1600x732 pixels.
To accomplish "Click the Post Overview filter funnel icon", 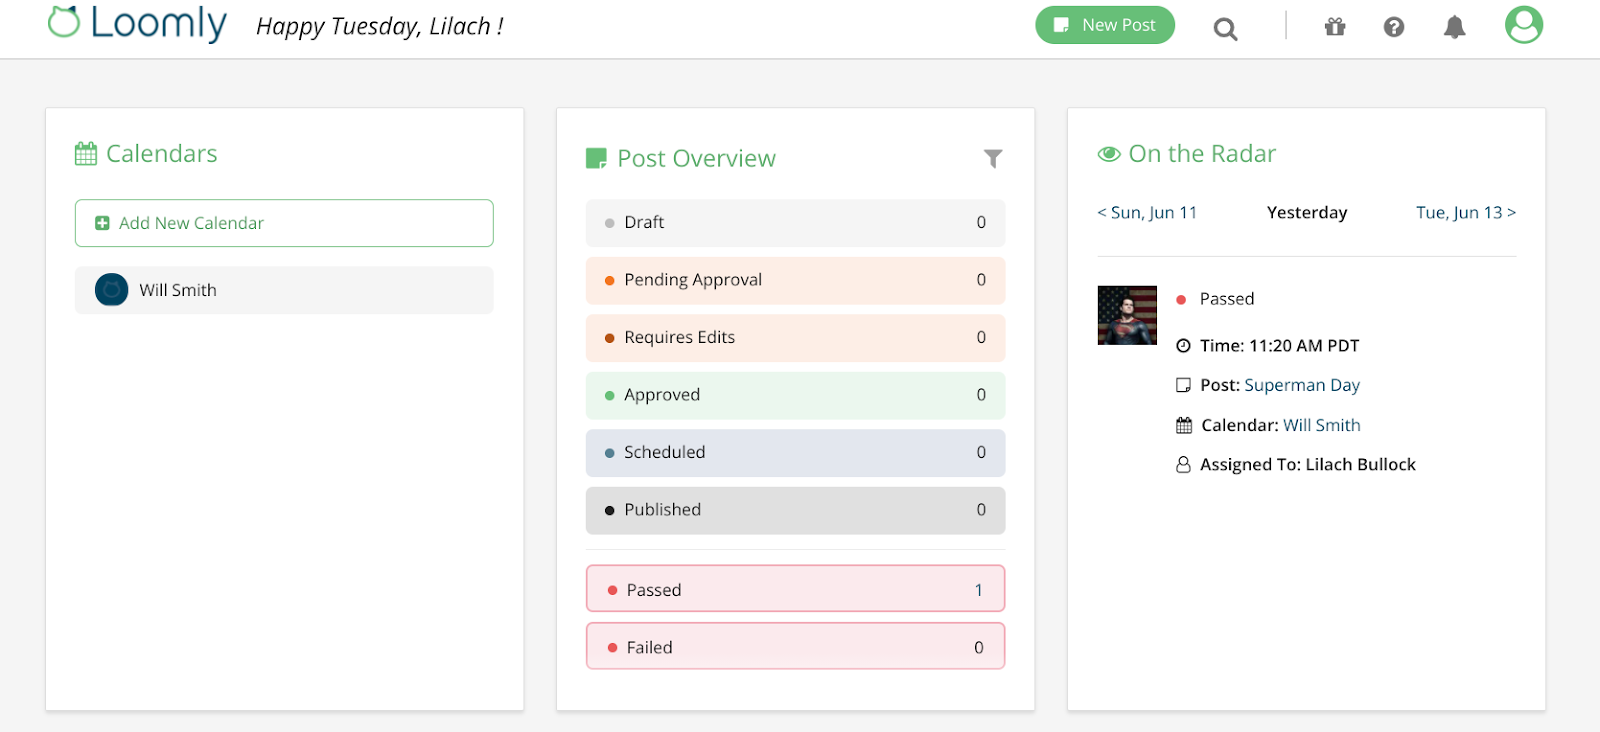I will click(x=993, y=158).
